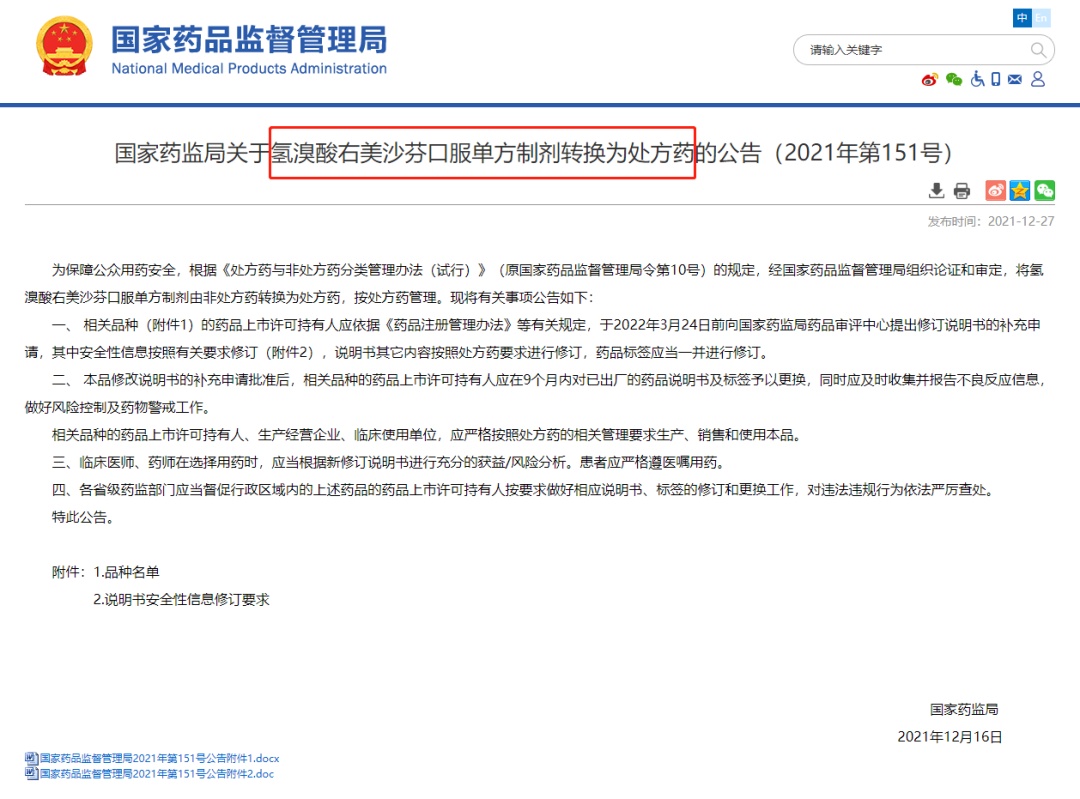1080x799 pixels.
Task: Share the announcement to QZone
Action: [x=1019, y=190]
